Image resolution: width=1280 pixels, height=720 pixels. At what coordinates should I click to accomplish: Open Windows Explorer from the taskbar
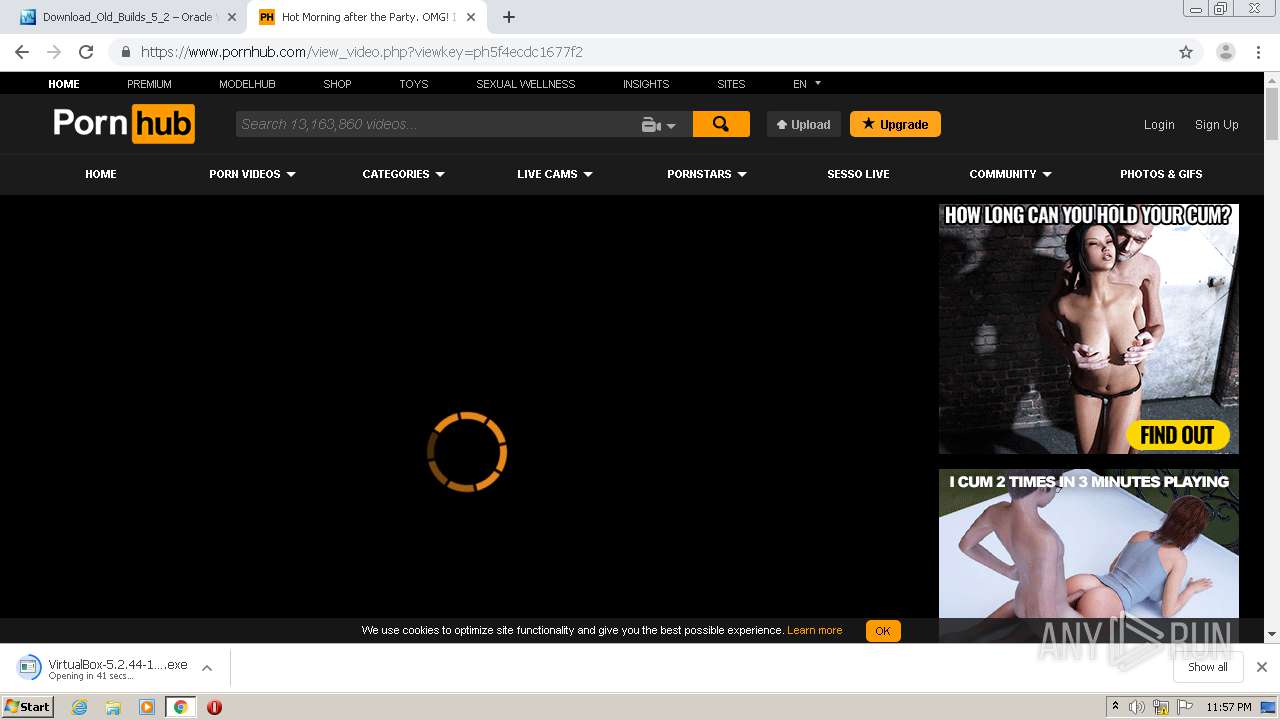pos(113,707)
